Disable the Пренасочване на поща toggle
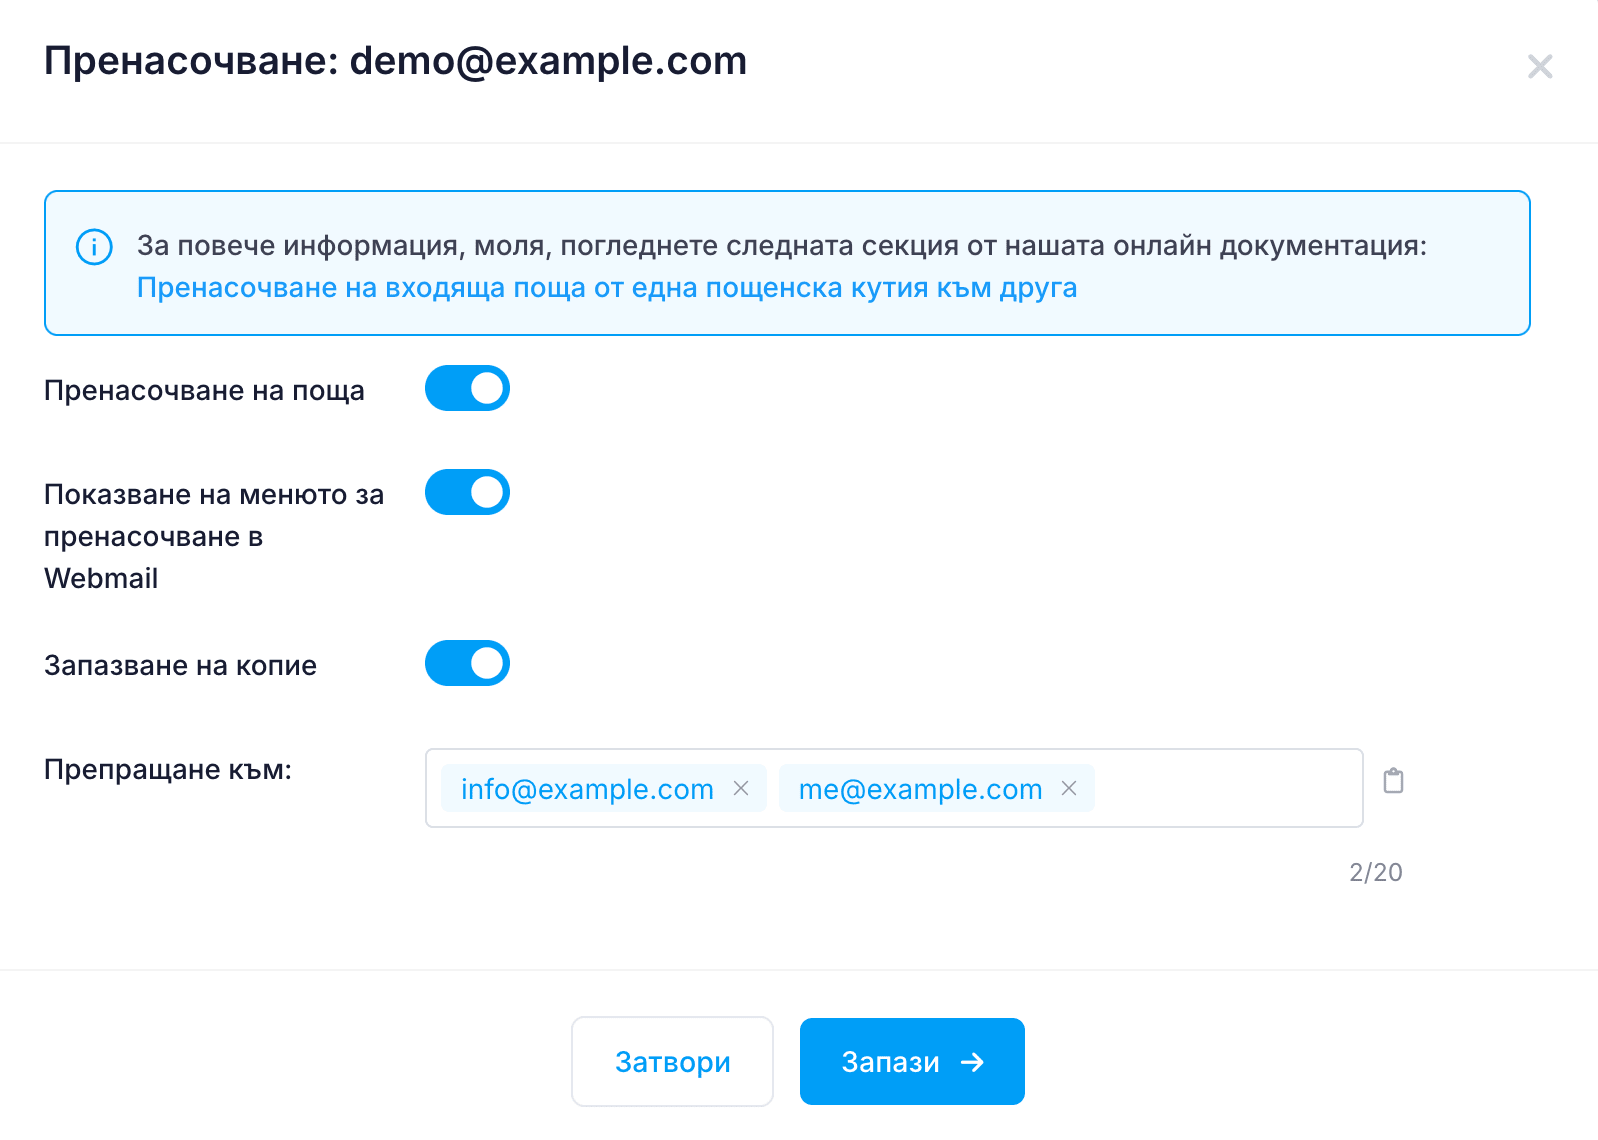 pyautogui.click(x=467, y=388)
